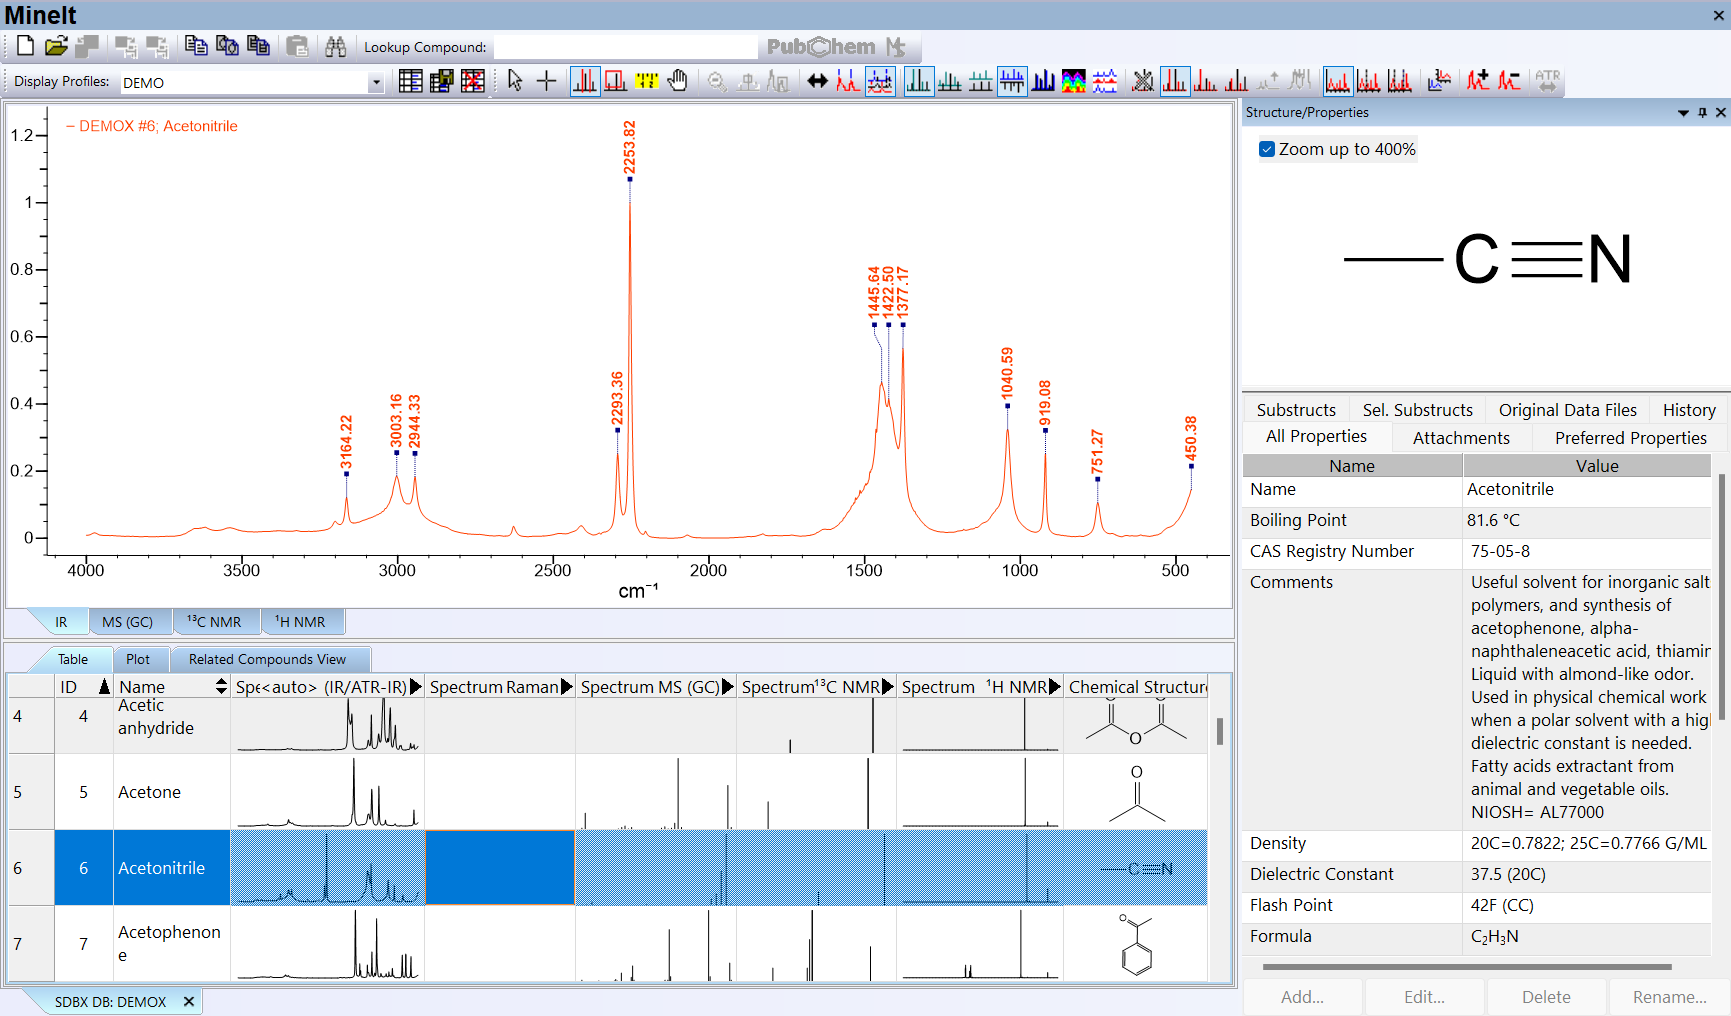Switch to the MS (GC) spectrum tab
This screenshot has width=1731, height=1016.
click(128, 622)
